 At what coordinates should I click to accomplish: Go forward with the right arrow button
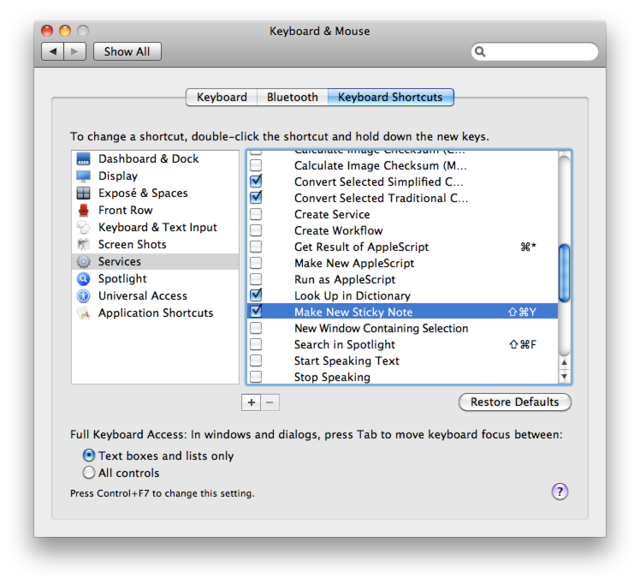tap(75, 51)
